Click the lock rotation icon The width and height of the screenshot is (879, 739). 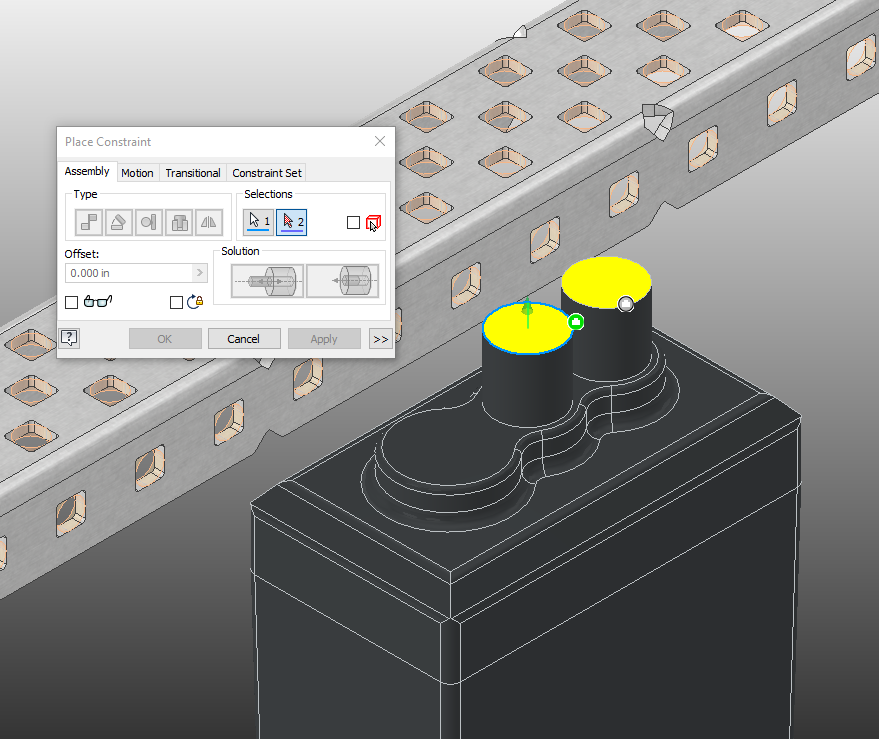(195, 302)
